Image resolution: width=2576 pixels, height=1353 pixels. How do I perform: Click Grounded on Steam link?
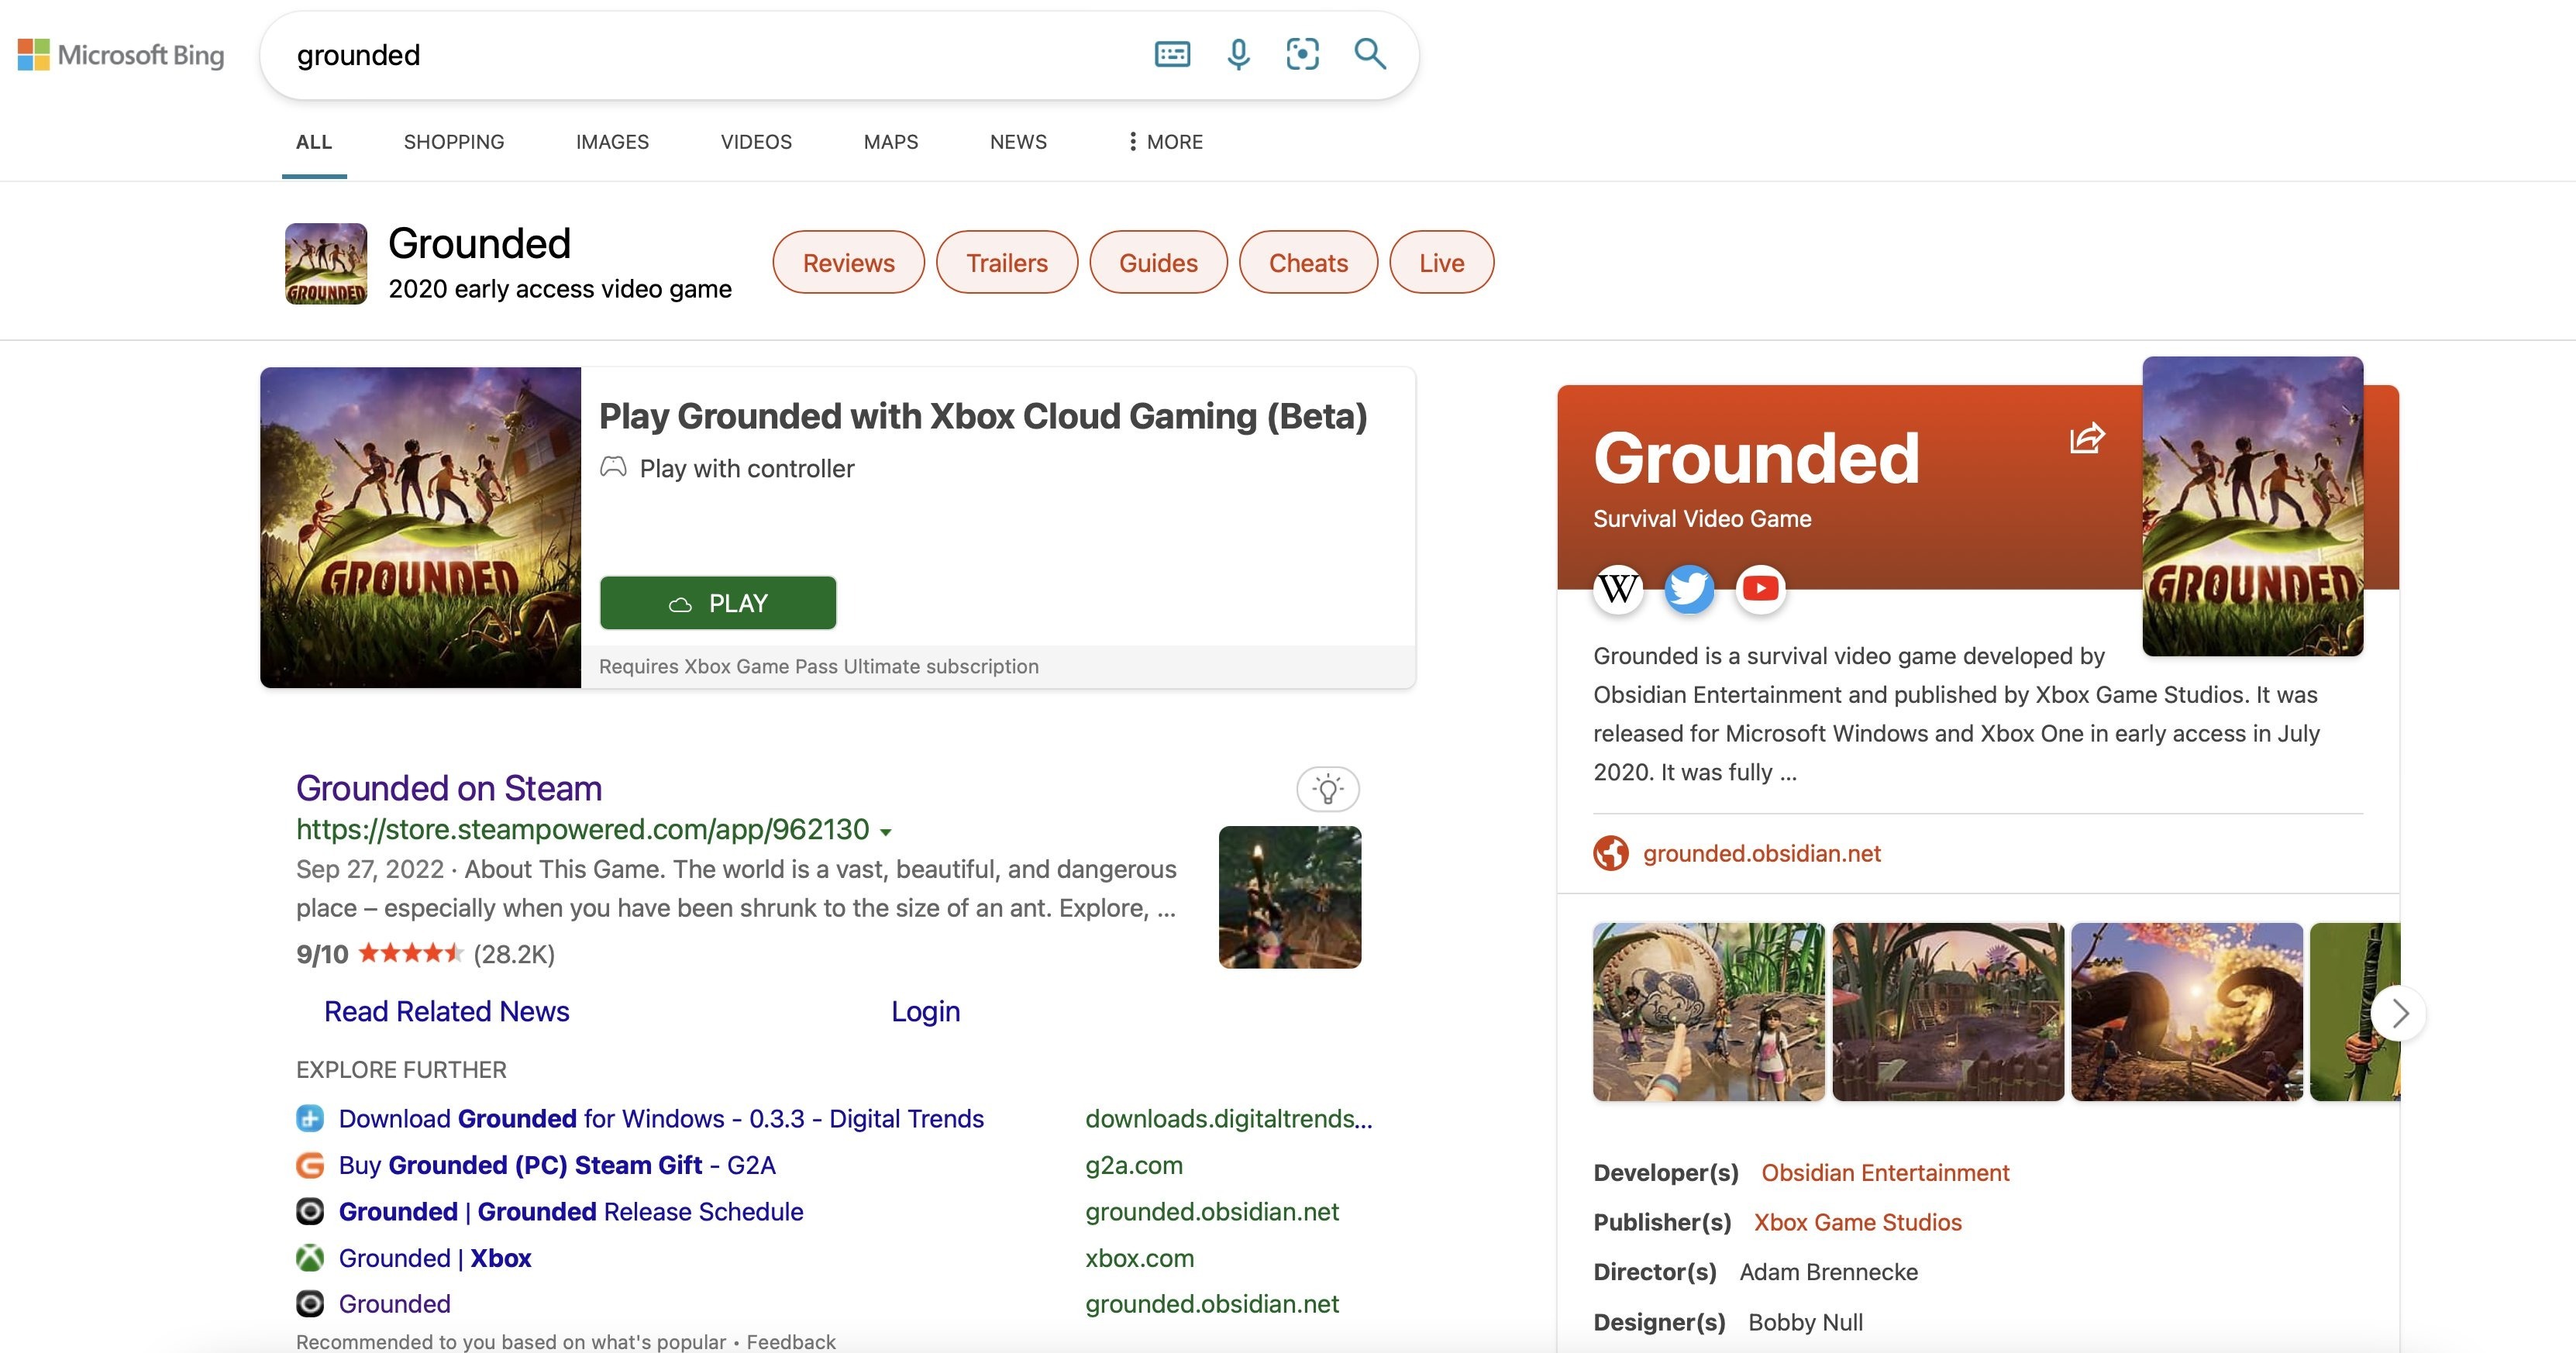pos(448,786)
